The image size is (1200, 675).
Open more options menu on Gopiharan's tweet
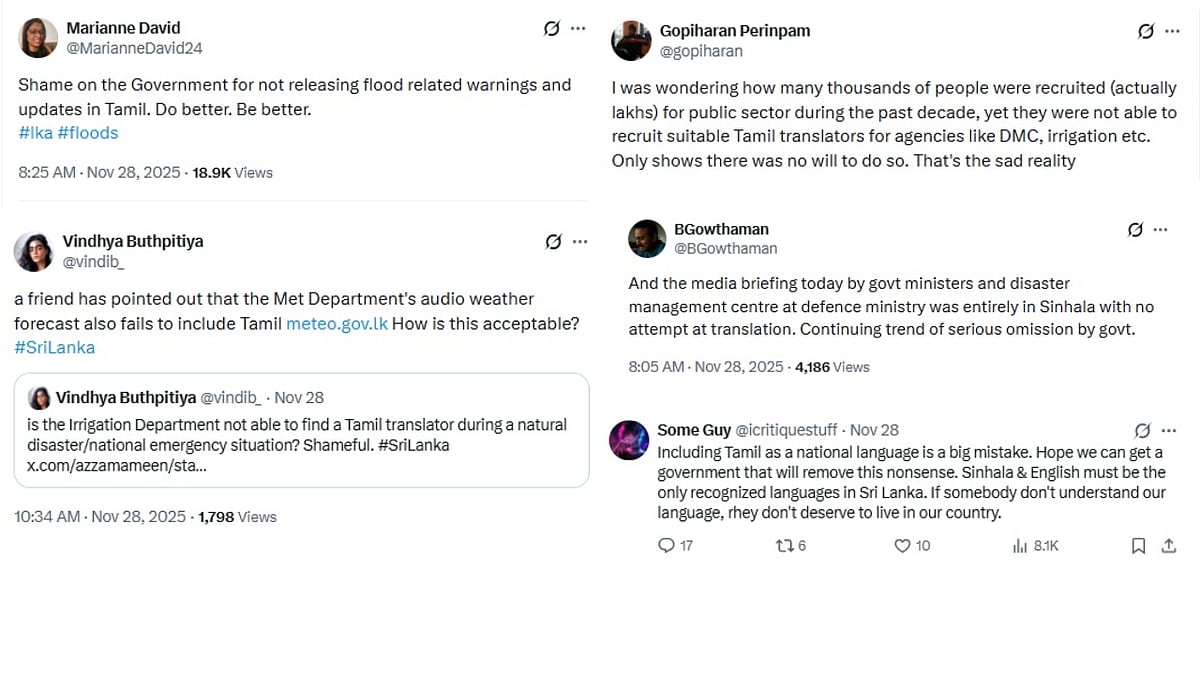(x=1173, y=31)
